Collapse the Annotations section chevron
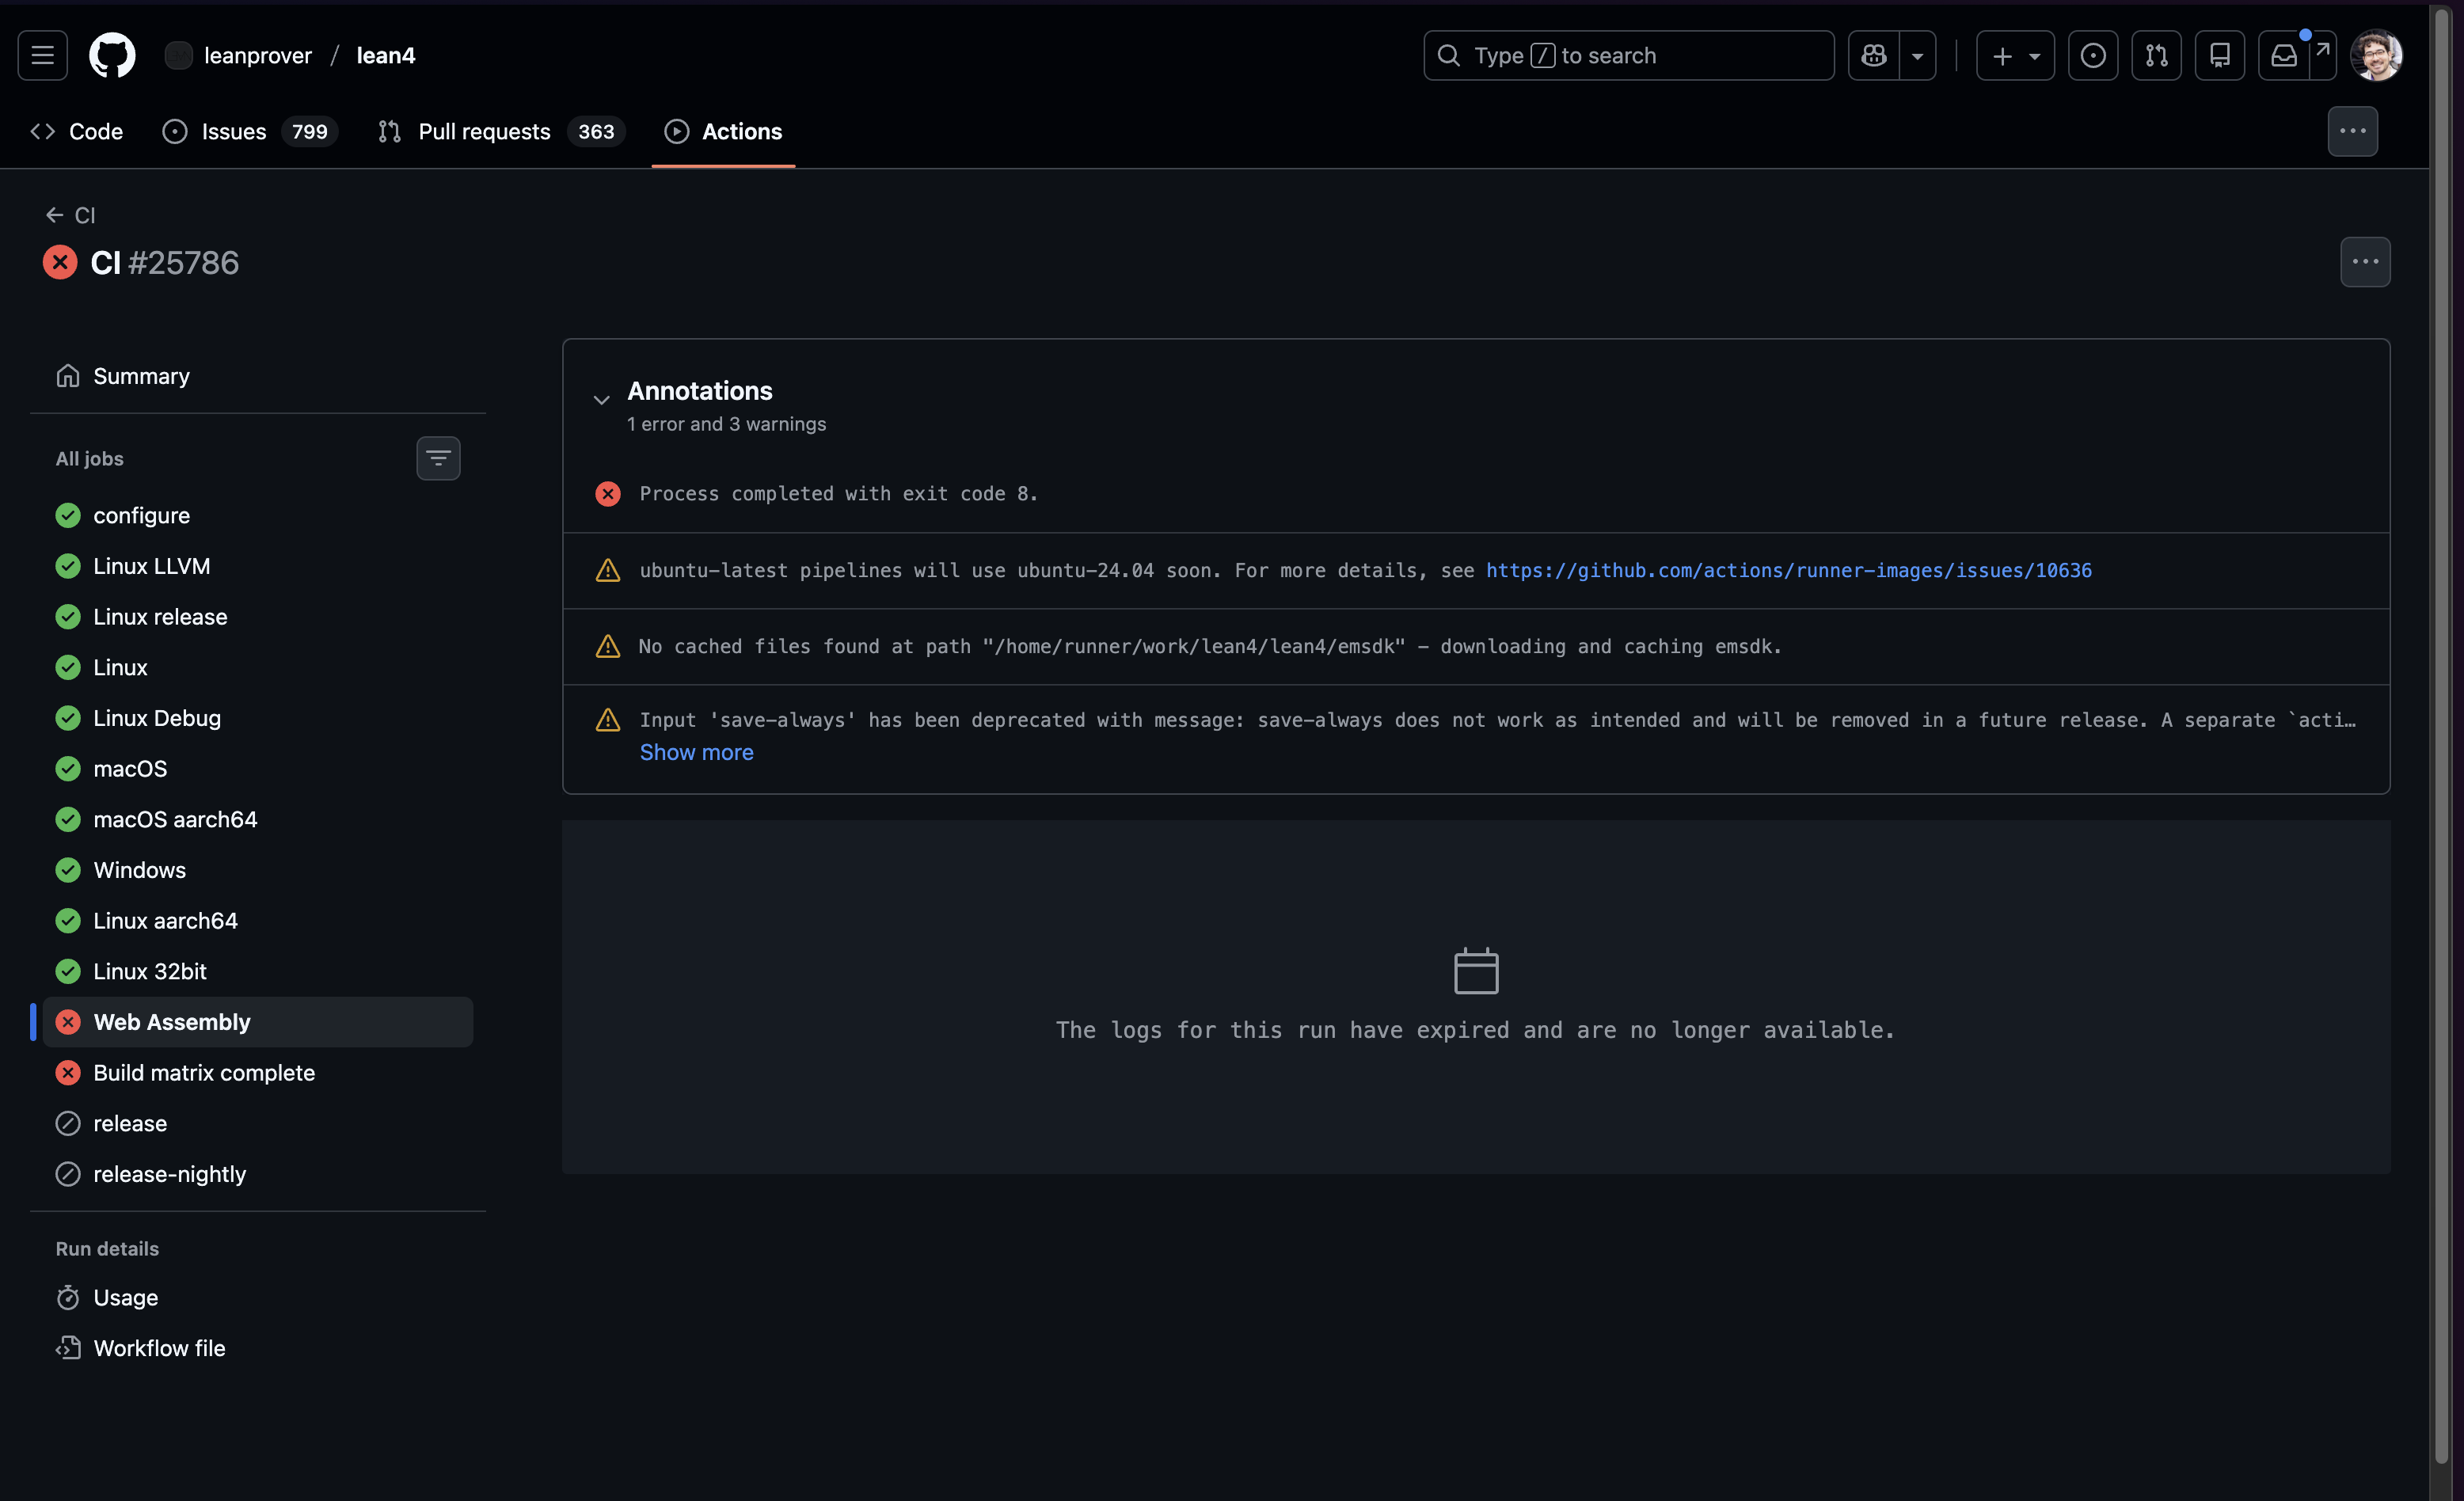Image resolution: width=2464 pixels, height=1501 pixels. pyautogui.click(x=601, y=400)
